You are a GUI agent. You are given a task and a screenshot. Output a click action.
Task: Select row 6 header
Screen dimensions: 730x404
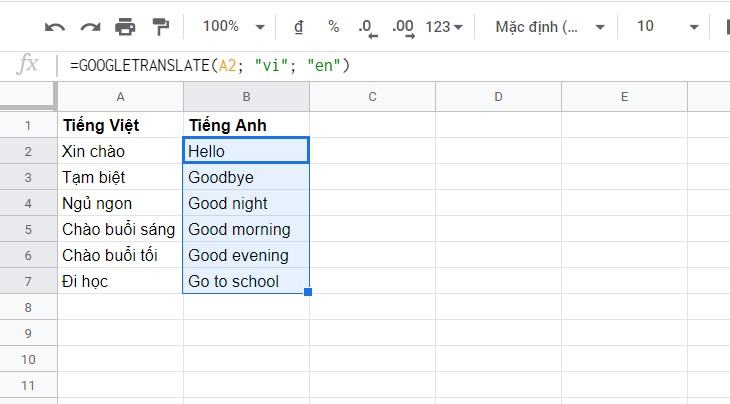tap(28, 256)
